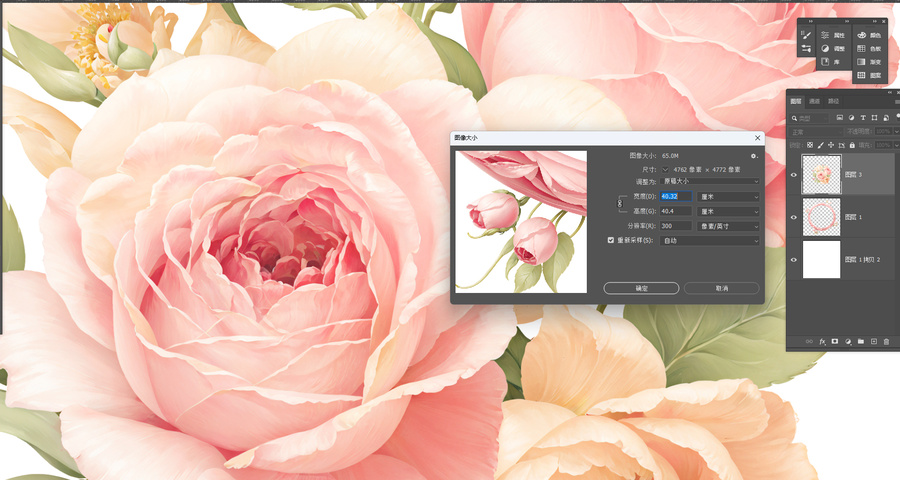Open the Resample method dropdown (自动)

pyautogui.click(x=710, y=241)
